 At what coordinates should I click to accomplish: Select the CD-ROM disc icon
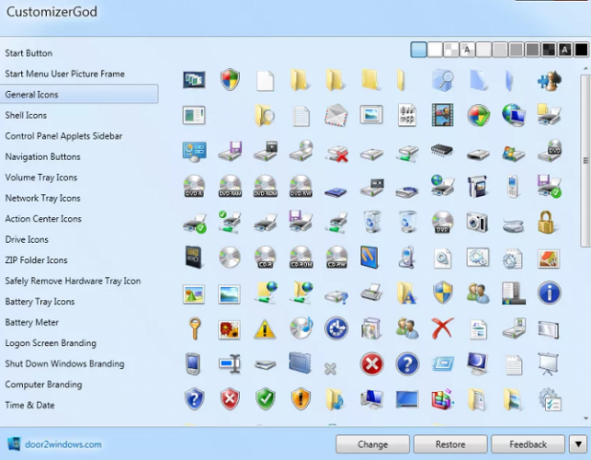[301, 257]
